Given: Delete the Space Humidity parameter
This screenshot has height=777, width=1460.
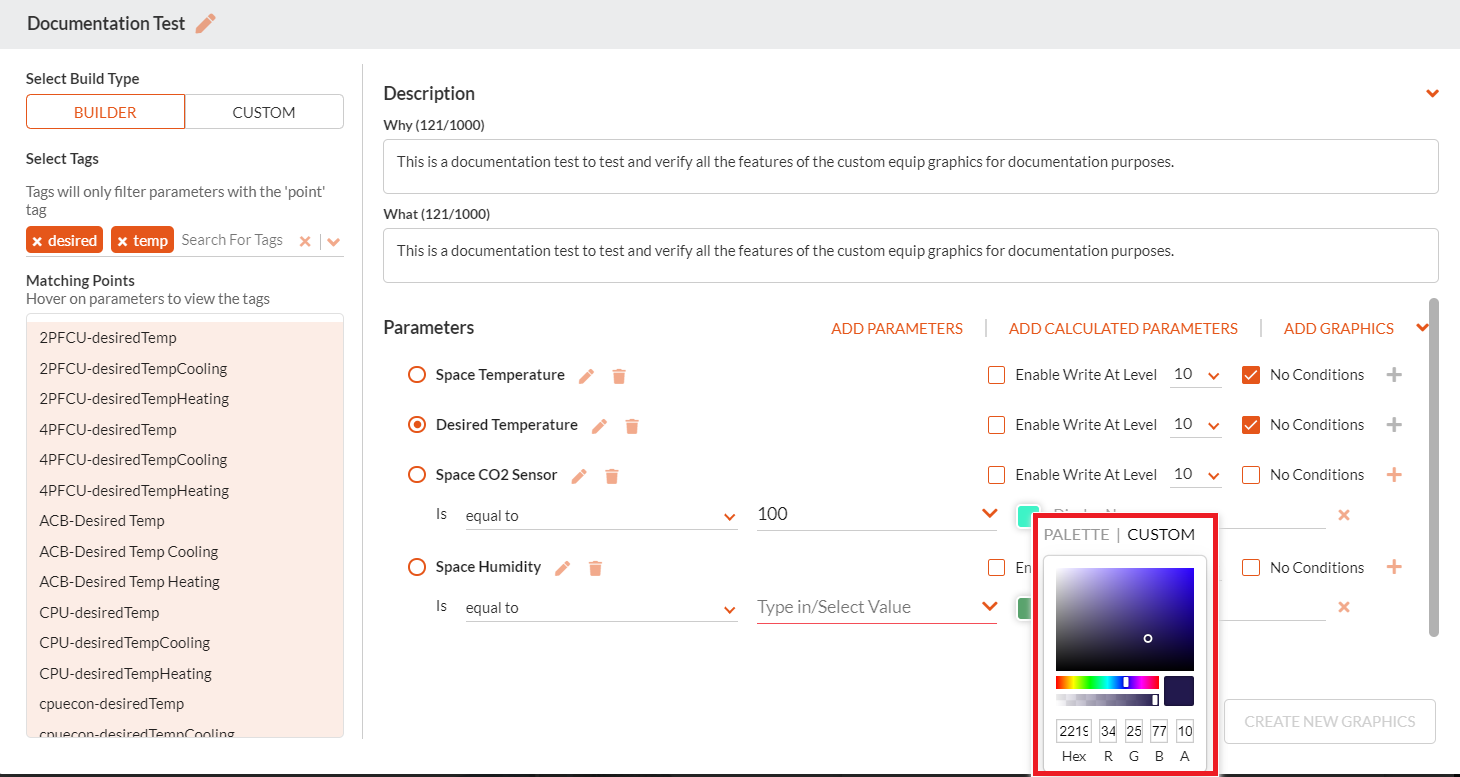Looking at the screenshot, I should coord(595,568).
